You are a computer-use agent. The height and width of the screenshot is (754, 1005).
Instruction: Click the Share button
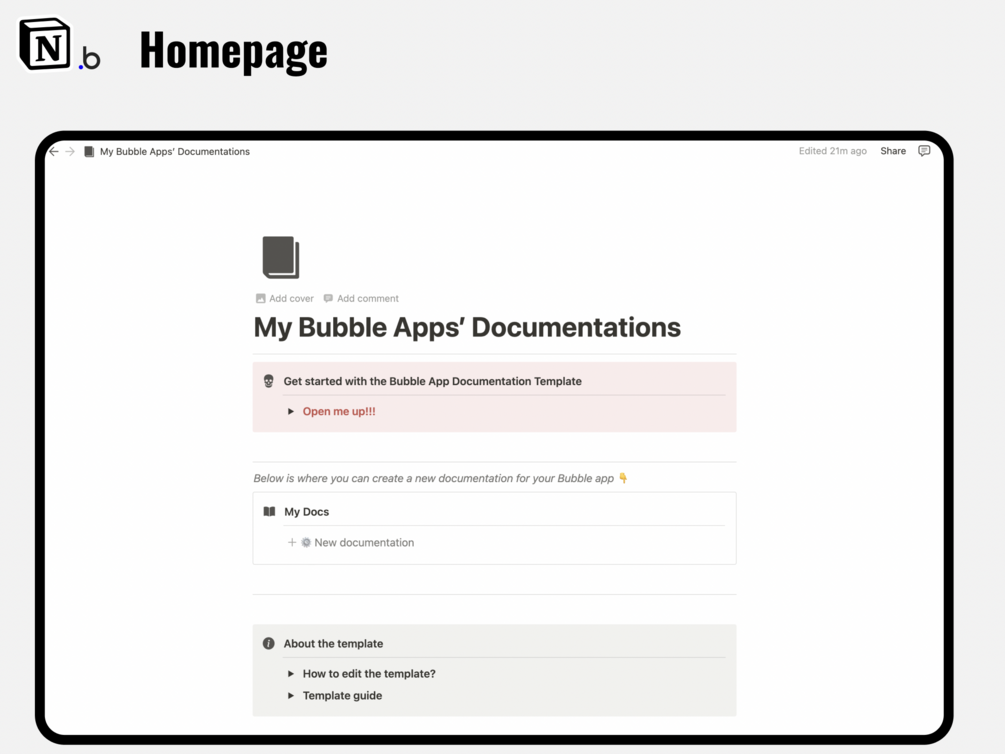point(893,151)
